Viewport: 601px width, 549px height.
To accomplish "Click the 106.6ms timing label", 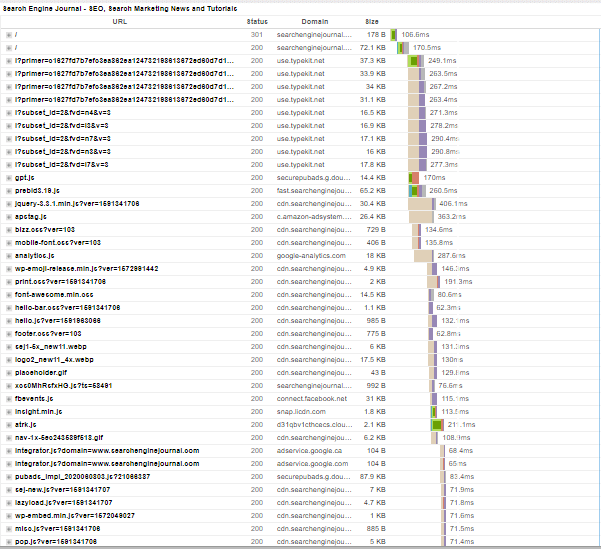I will 415,35.
